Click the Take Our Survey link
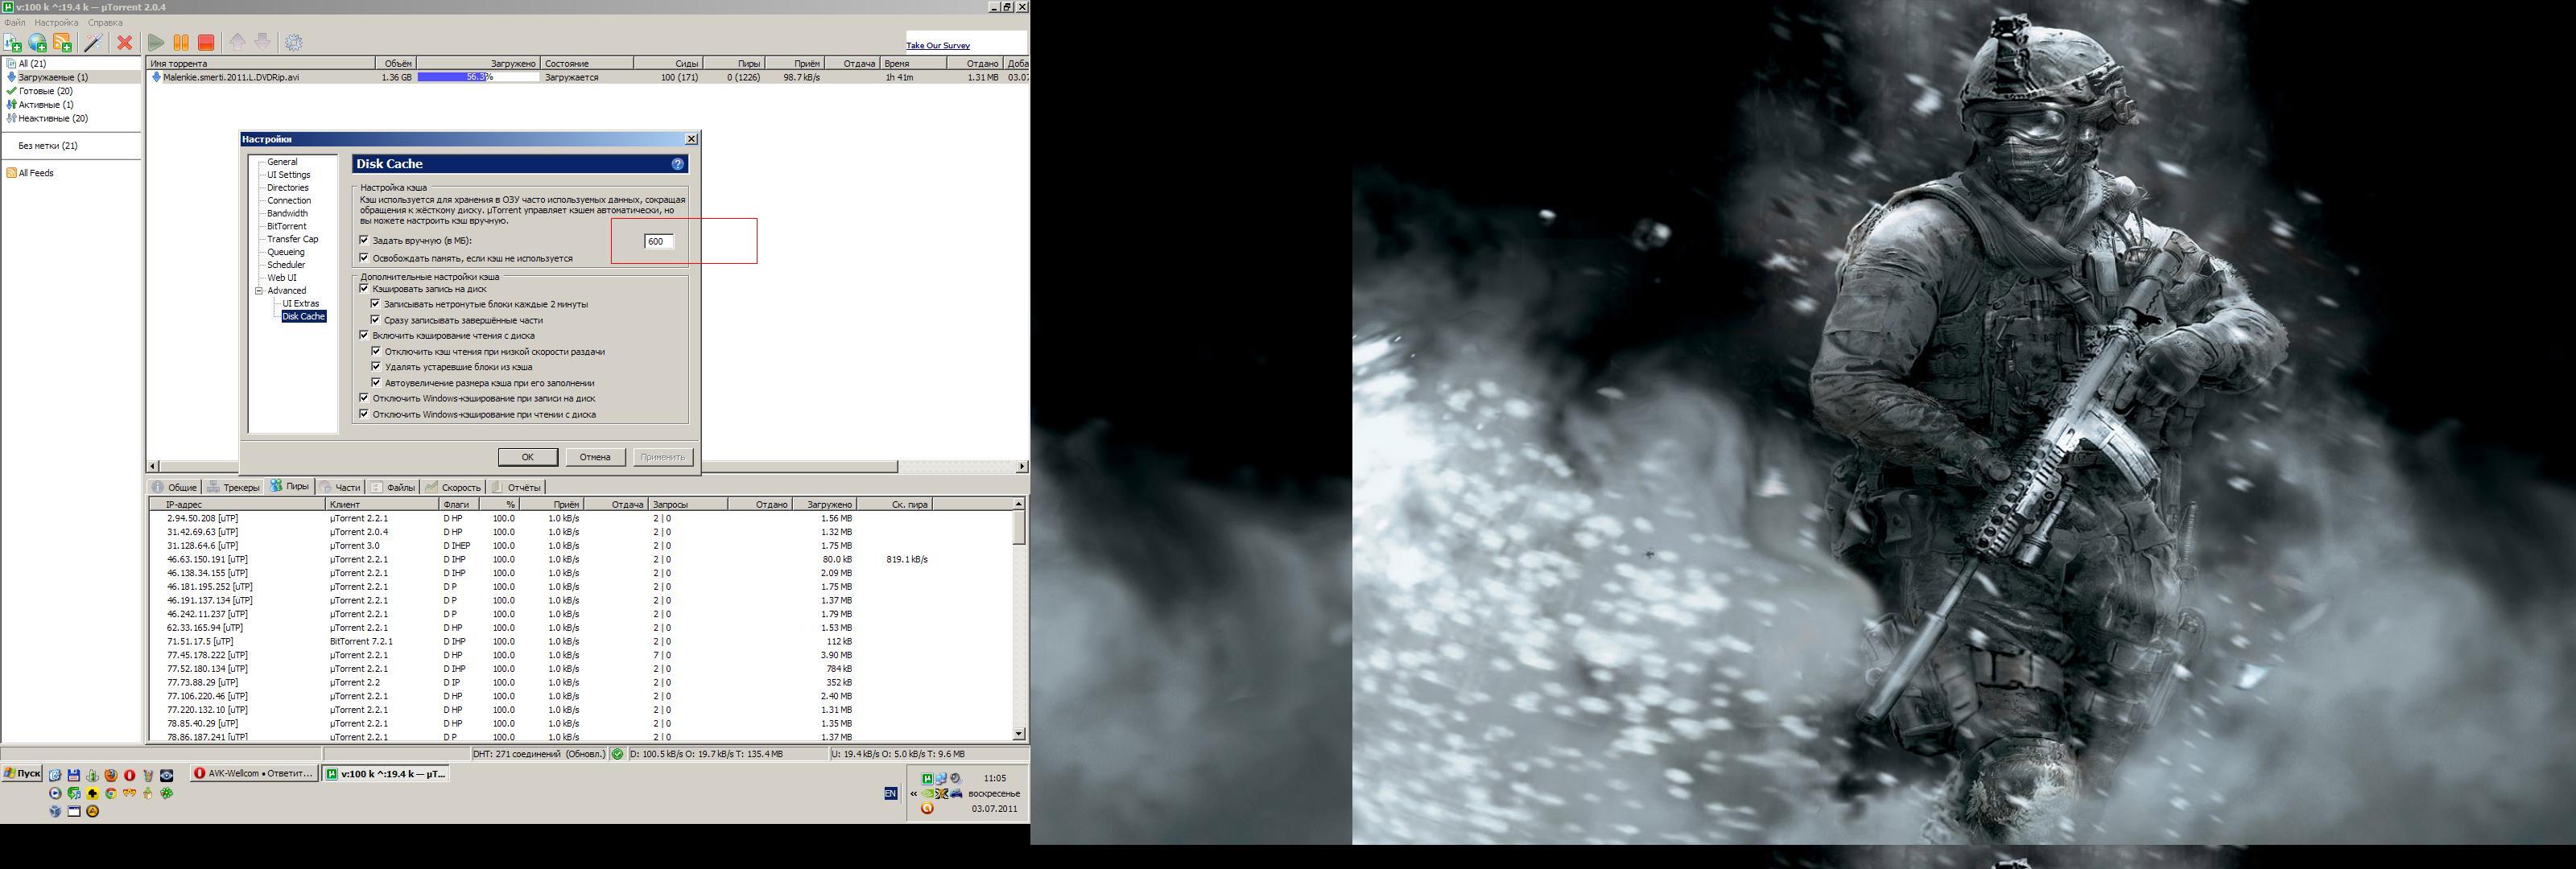2576x869 pixels. pos(937,45)
